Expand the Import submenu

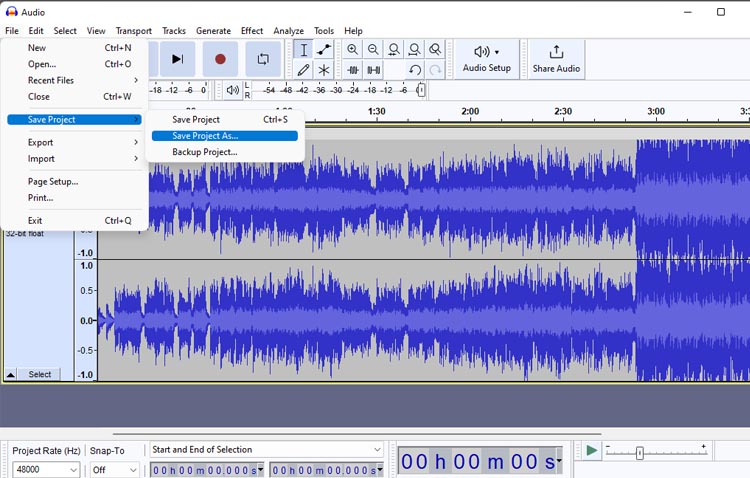pyautogui.click(x=74, y=159)
